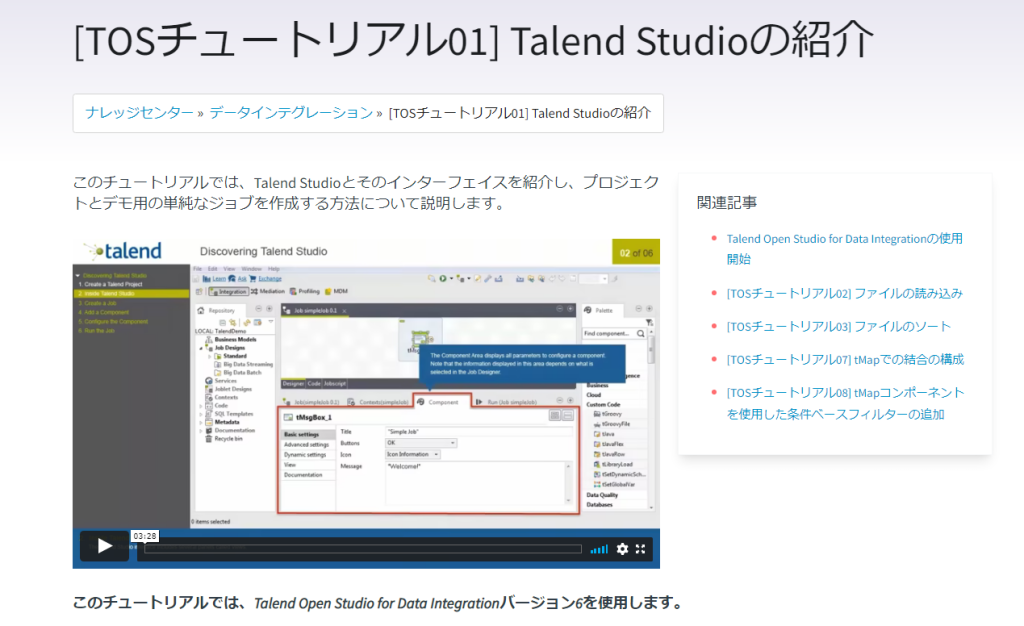The image size is (1024, 626).
Task: Open the データインテグレーション breadcrumb link
Action: (291, 113)
